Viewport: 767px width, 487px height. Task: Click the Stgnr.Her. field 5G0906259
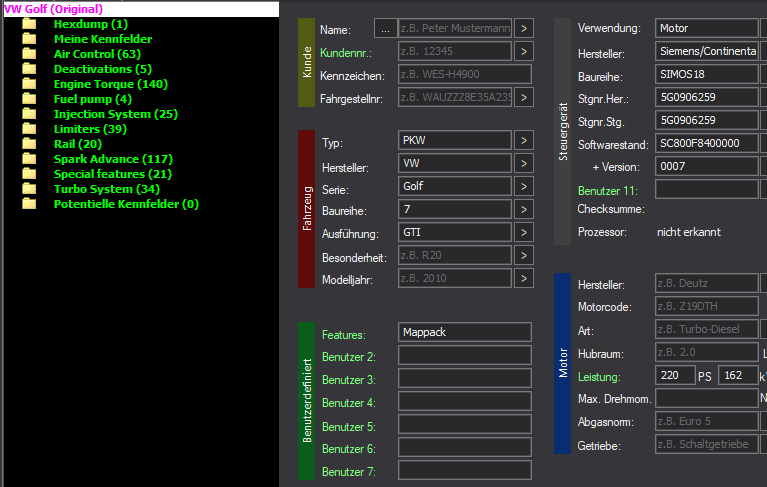tap(707, 97)
